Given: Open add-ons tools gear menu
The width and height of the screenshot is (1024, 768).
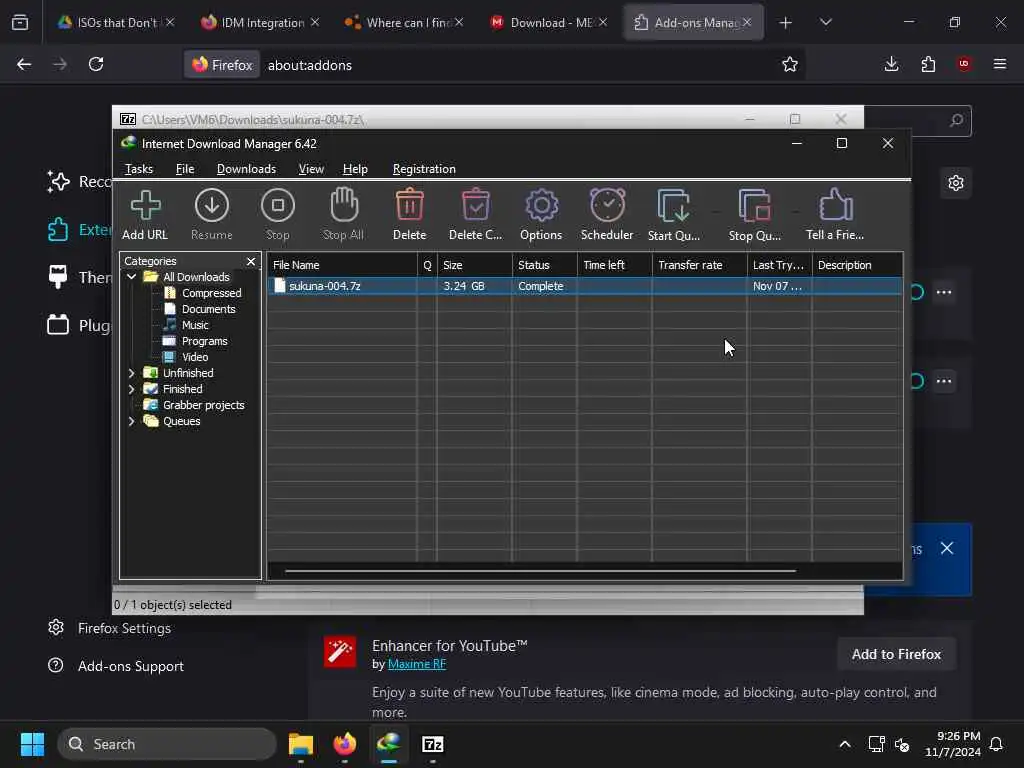Looking at the screenshot, I should (956, 183).
